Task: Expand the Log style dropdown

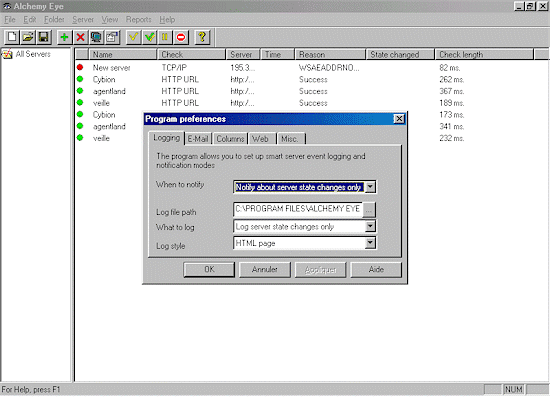Action: (370, 243)
